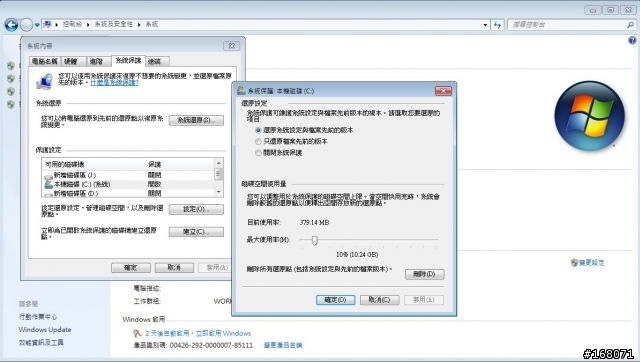Select 系統及安全性 in the breadcrumb
Screen dimensions: 640x362
click(x=113, y=24)
